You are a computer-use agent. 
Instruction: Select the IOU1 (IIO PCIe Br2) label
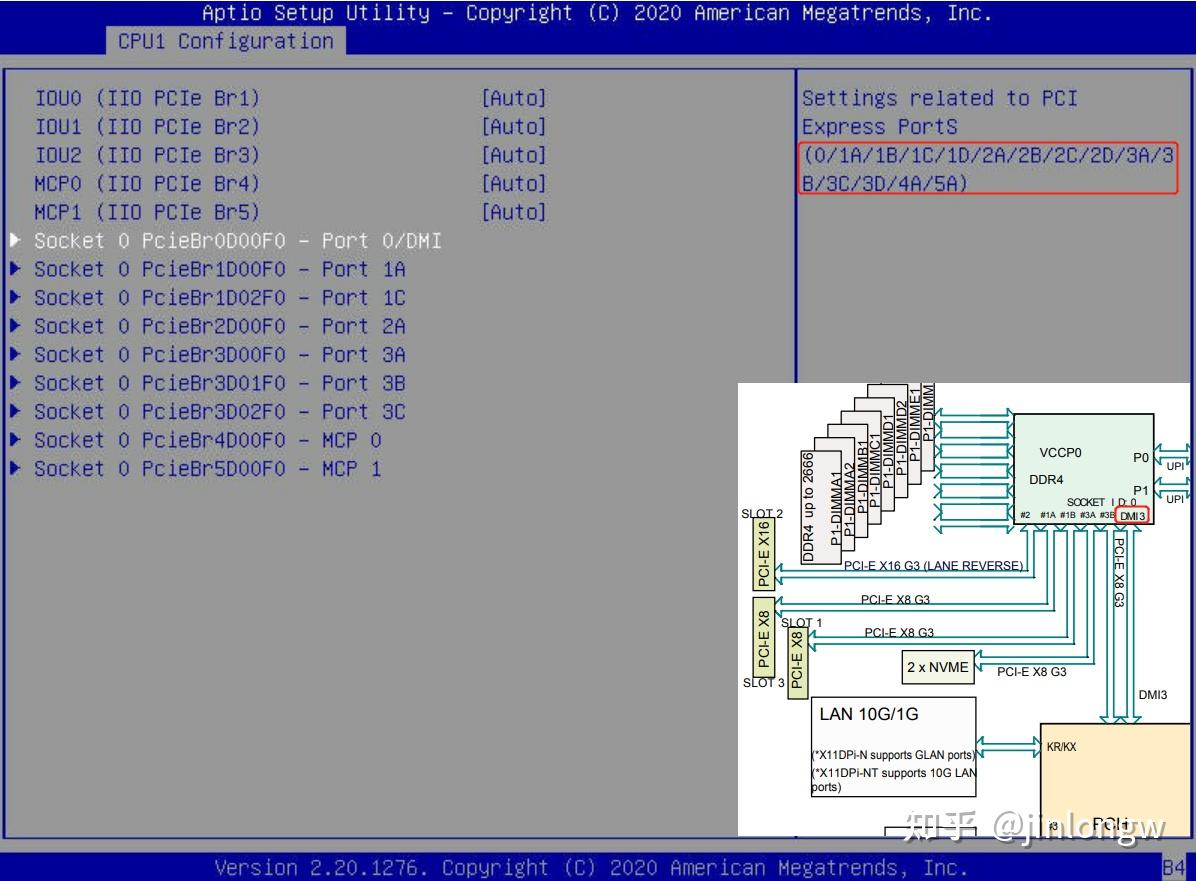[x=147, y=127]
